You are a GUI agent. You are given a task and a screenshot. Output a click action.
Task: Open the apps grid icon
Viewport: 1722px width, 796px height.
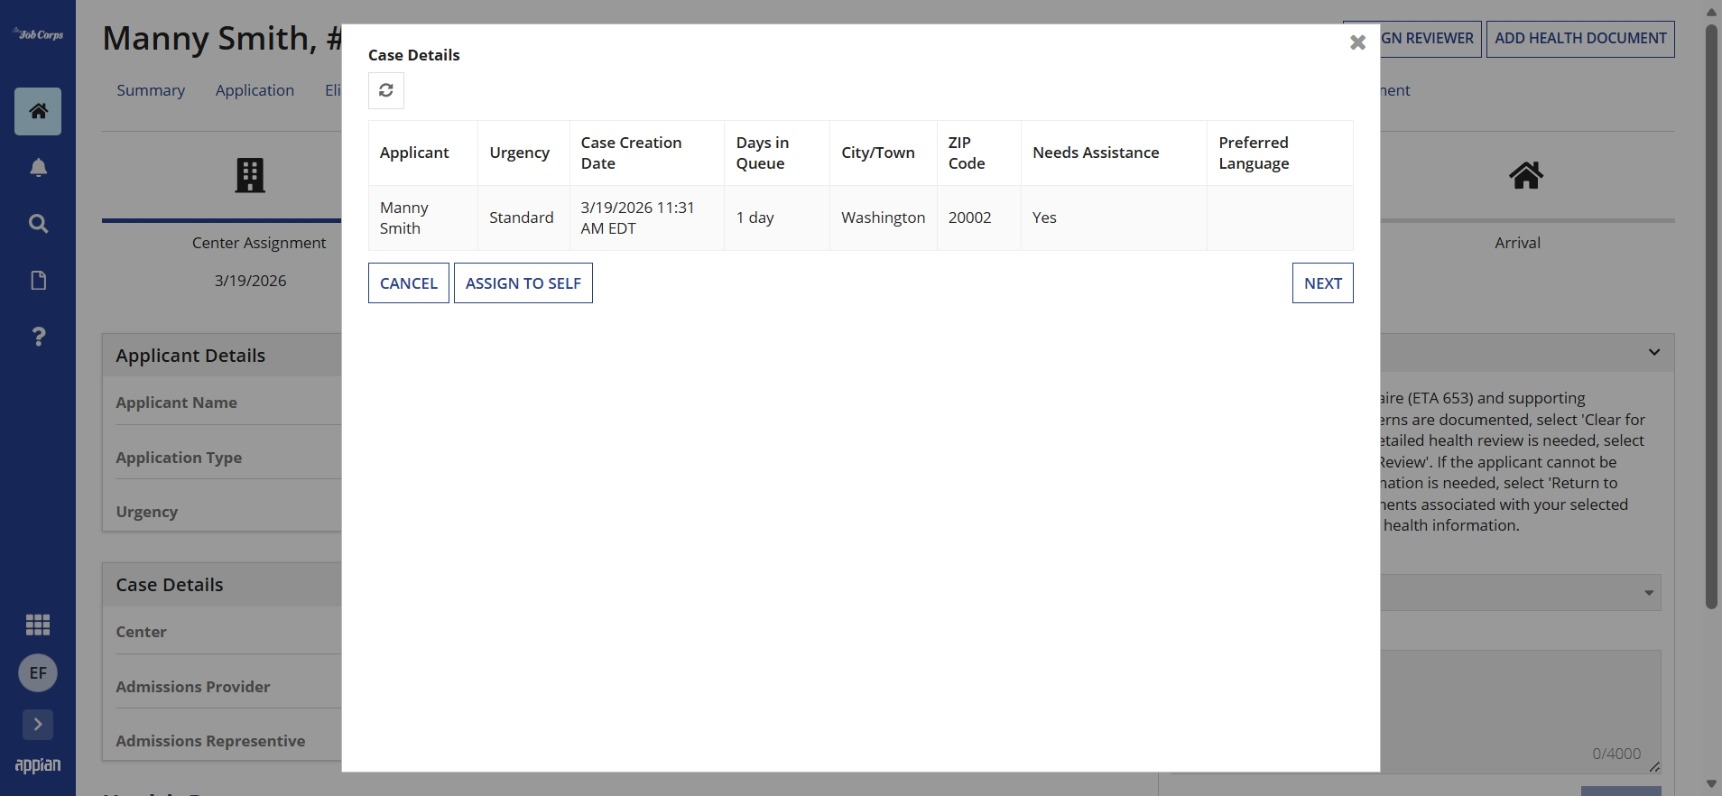click(38, 625)
